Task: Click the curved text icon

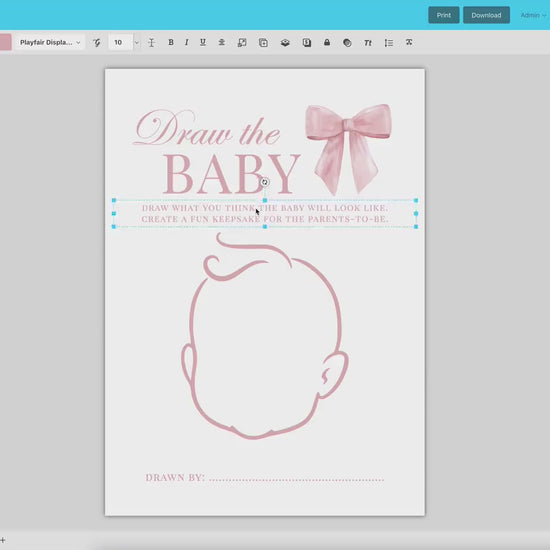Action: click(x=409, y=42)
